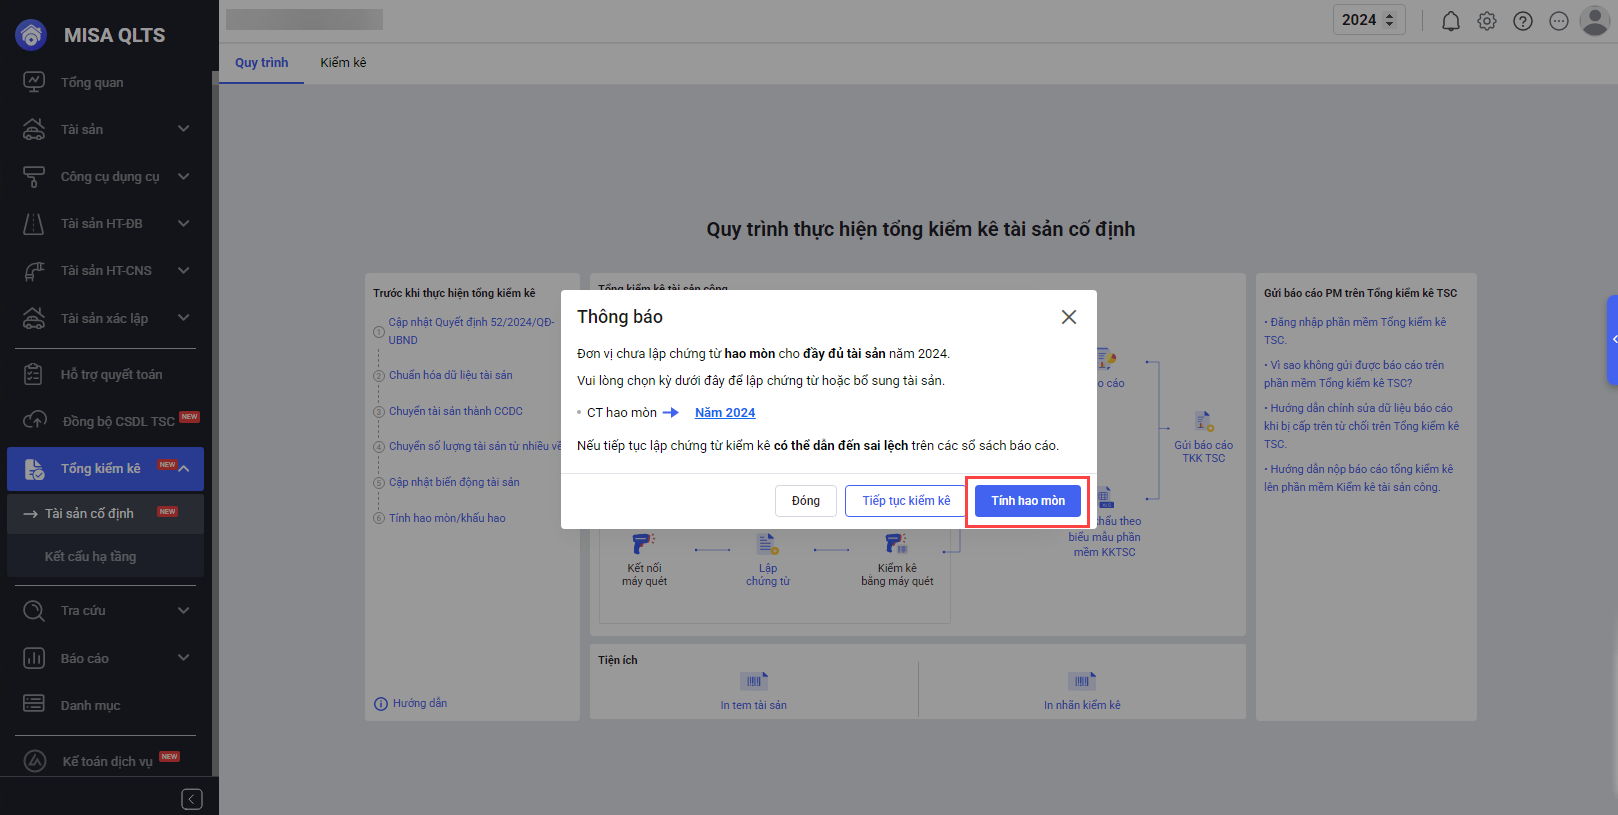Viewport: 1618px width, 815px height.
Task: Close the Thông báo dialog with X
Action: pos(1069,317)
